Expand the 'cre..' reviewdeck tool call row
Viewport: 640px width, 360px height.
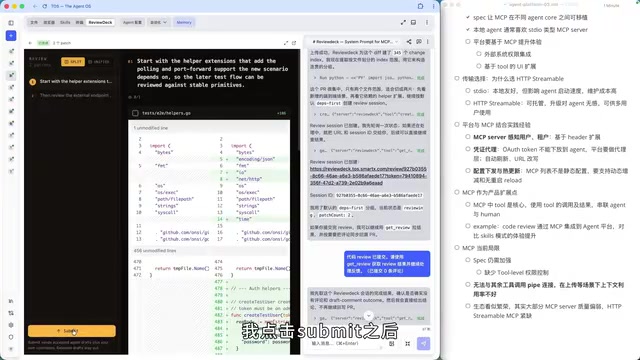(x=369, y=114)
